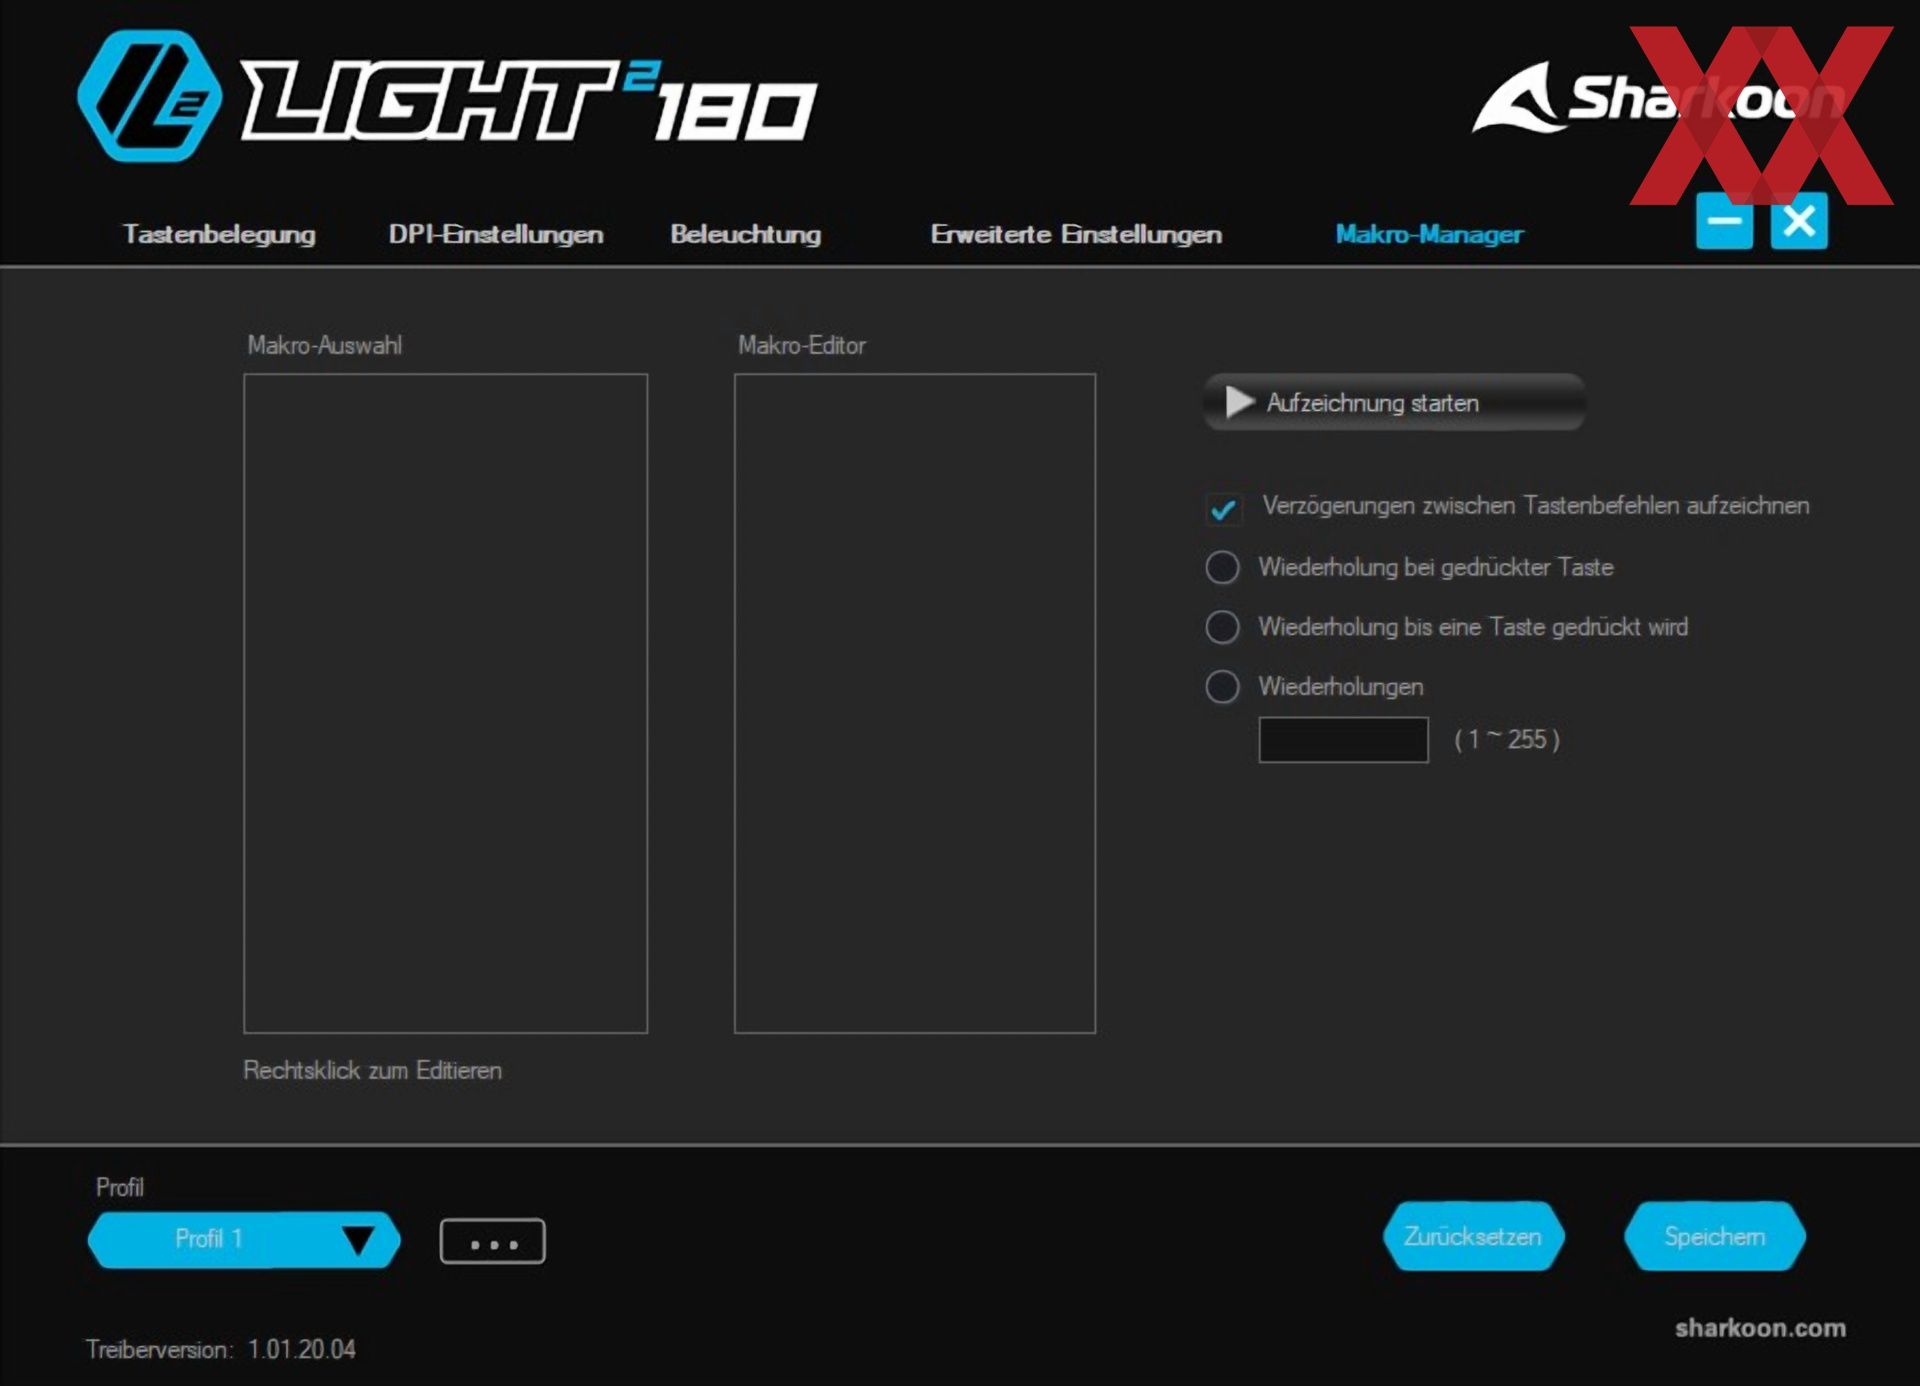Go to Erweiterte Einstellungen tab
This screenshot has height=1386, width=1920.
click(x=1076, y=234)
